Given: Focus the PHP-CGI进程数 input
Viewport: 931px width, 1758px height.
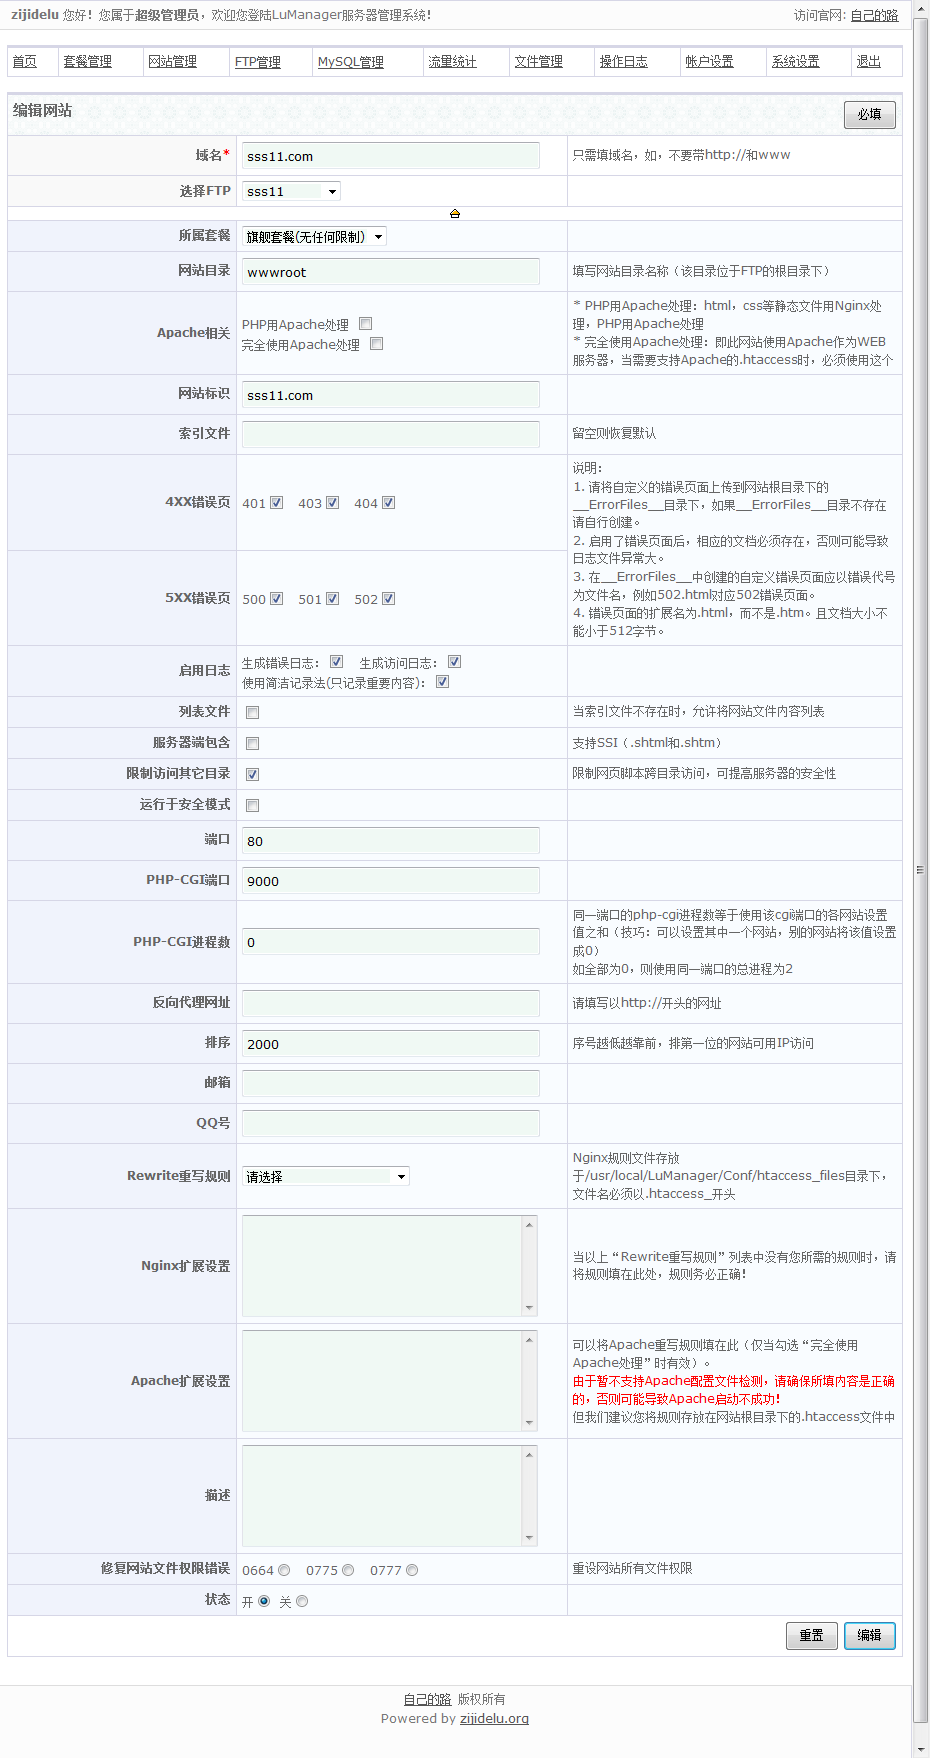Looking at the screenshot, I should (391, 942).
